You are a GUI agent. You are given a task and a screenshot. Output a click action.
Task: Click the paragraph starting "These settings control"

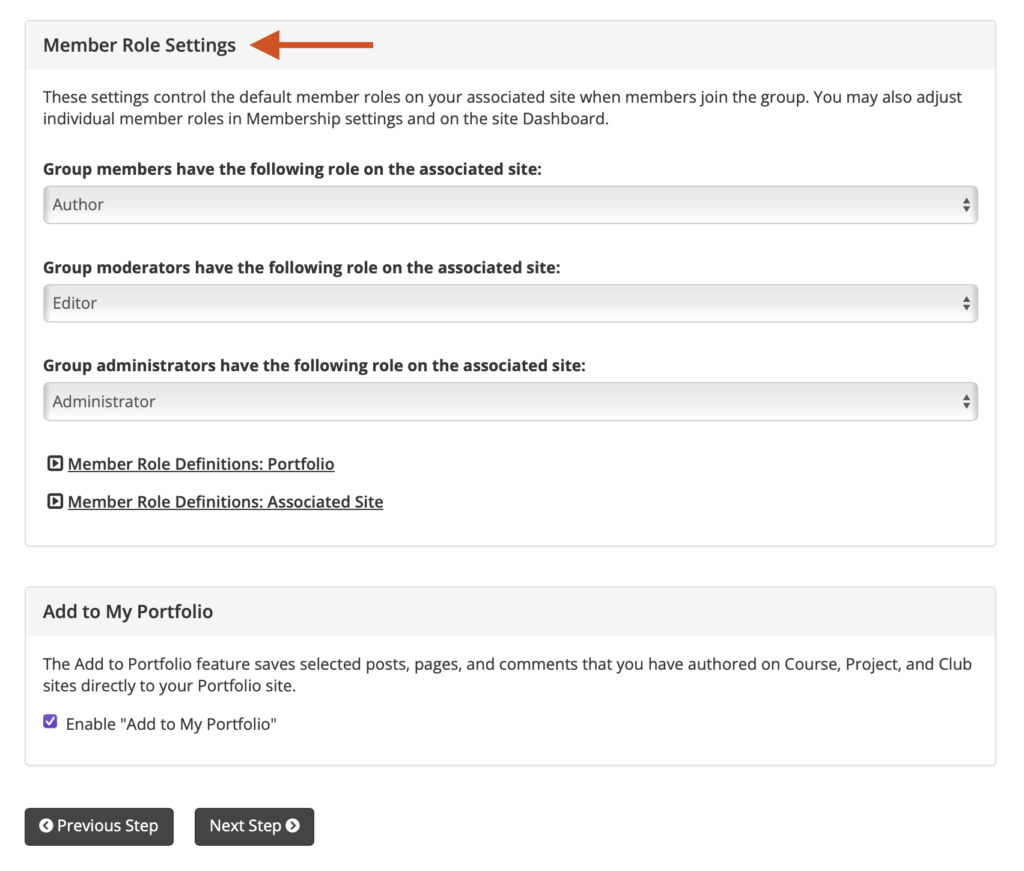tap(502, 108)
